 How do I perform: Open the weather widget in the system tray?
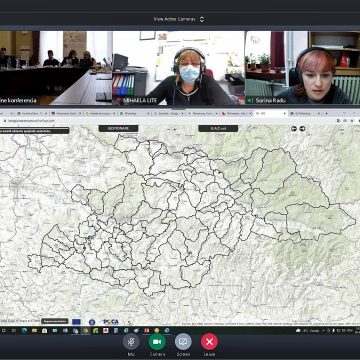tap(307, 330)
